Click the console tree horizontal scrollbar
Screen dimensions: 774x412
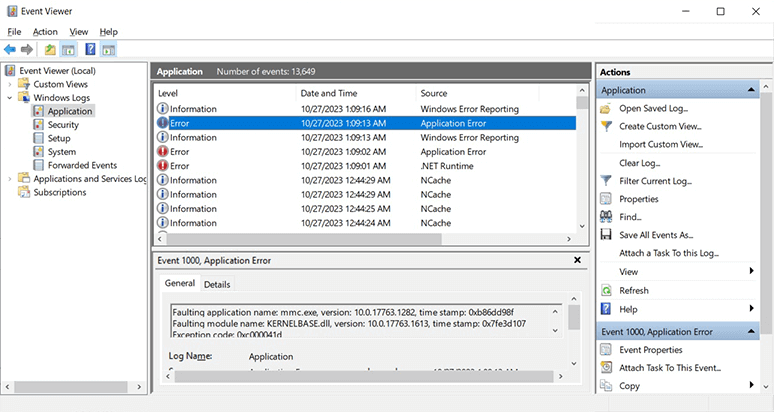[73, 387]
